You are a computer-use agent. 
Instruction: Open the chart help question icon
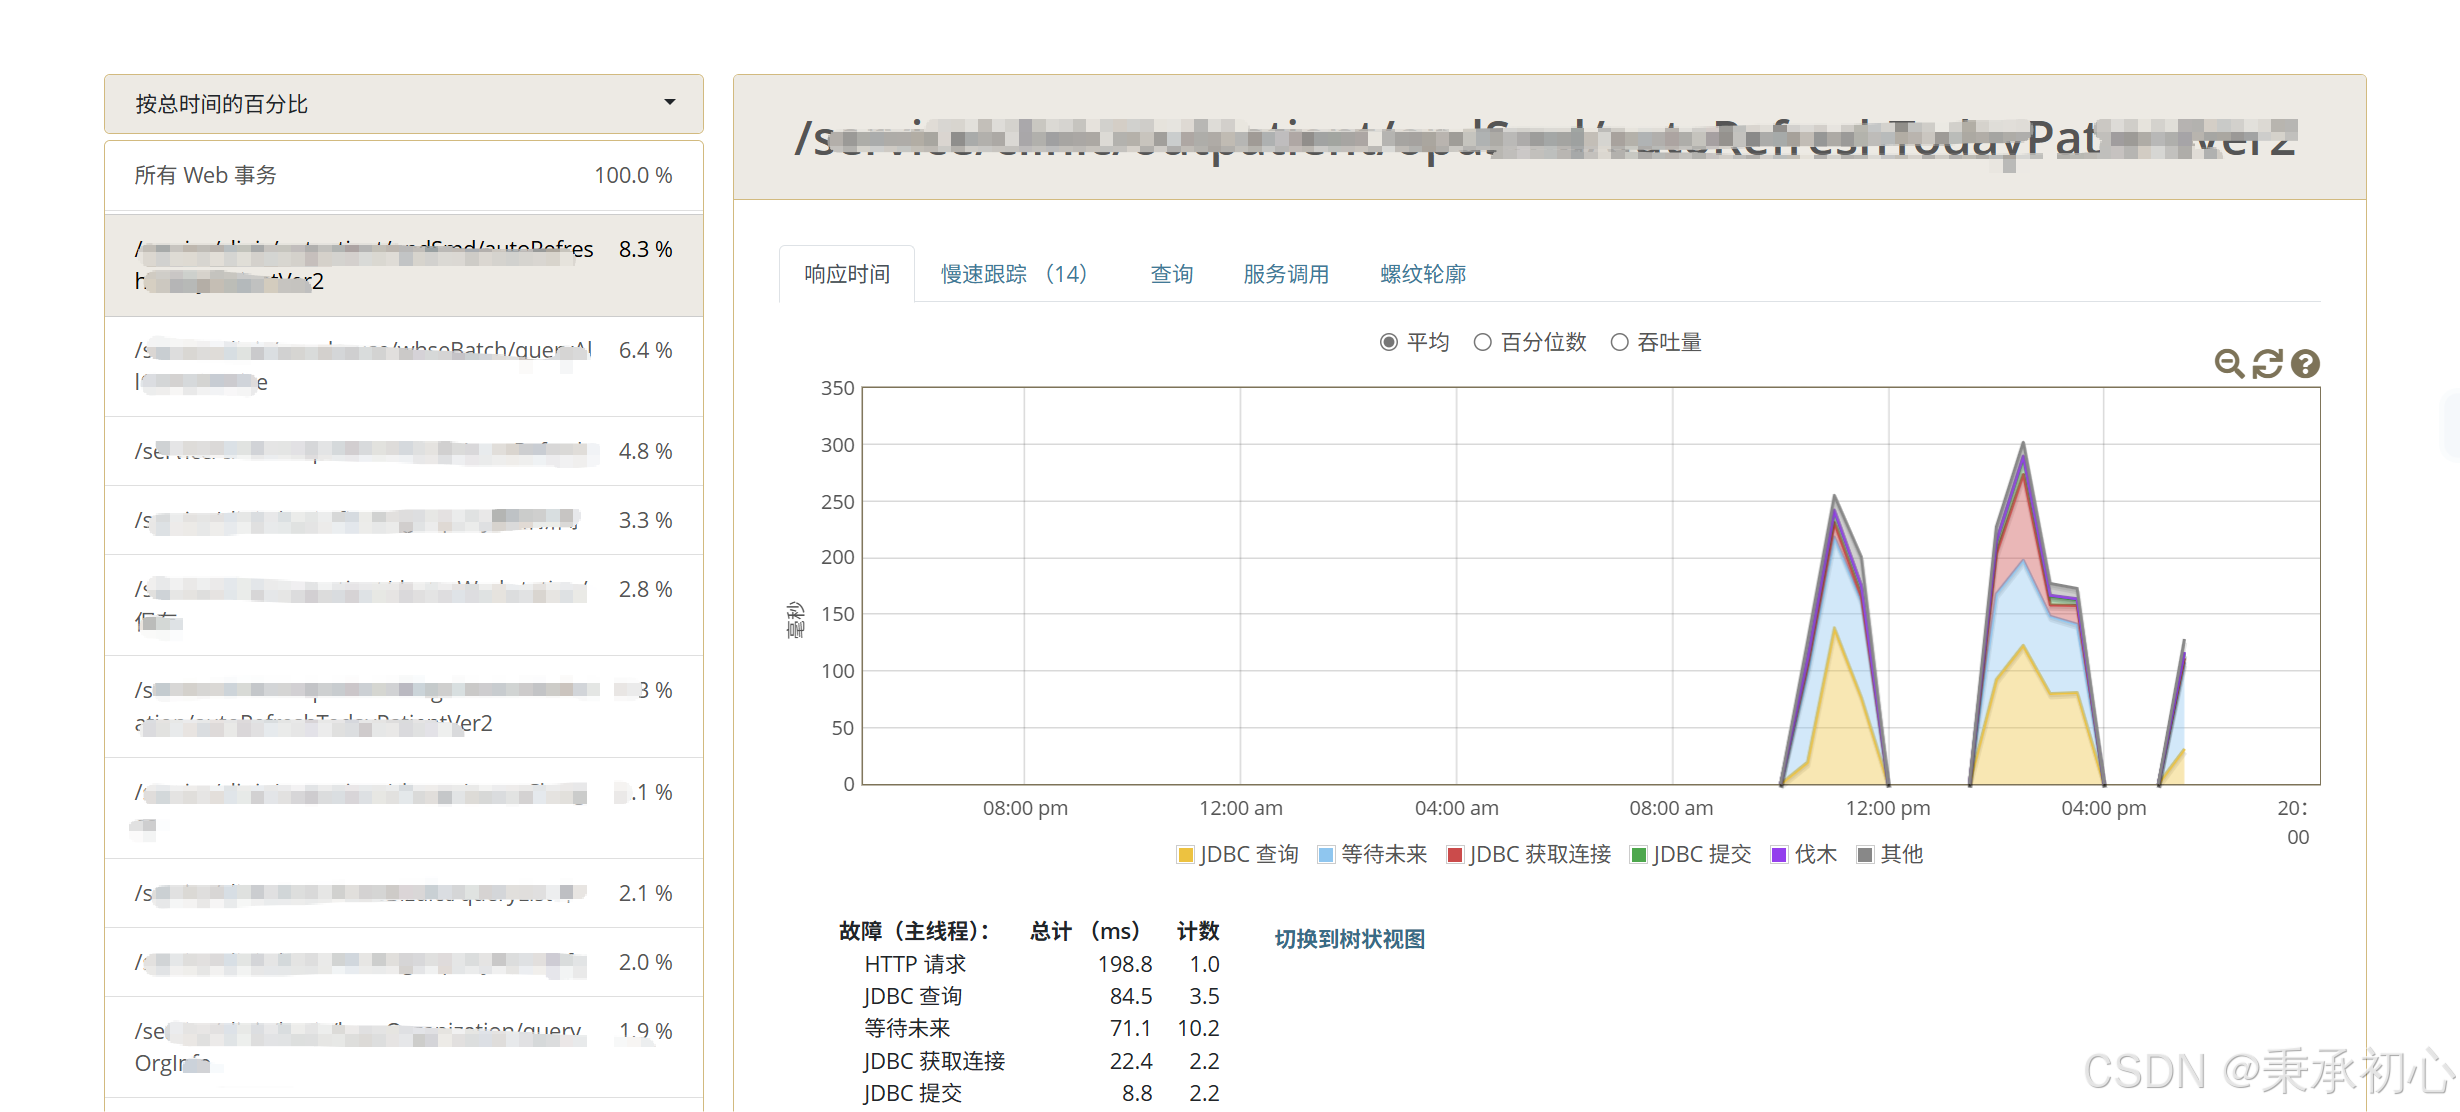[x=2305, y=364]
